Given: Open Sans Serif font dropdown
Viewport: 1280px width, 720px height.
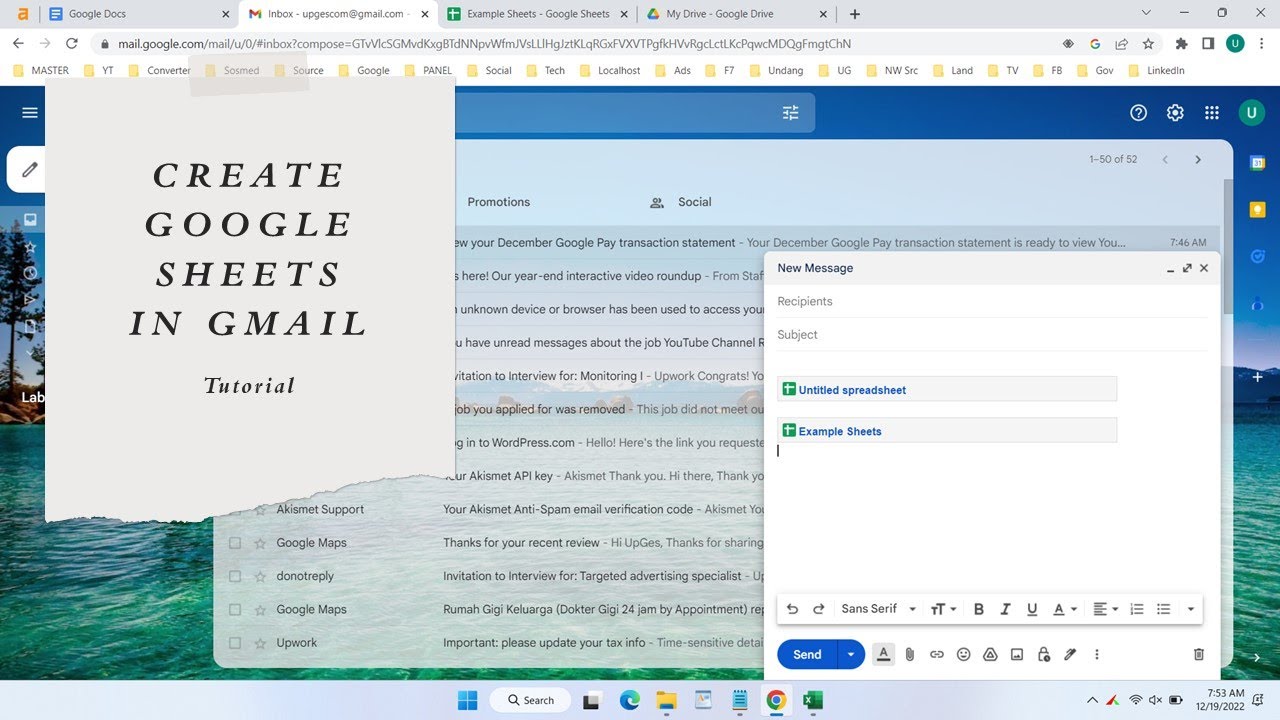Looking at the screenshot, I should [879, 609].
